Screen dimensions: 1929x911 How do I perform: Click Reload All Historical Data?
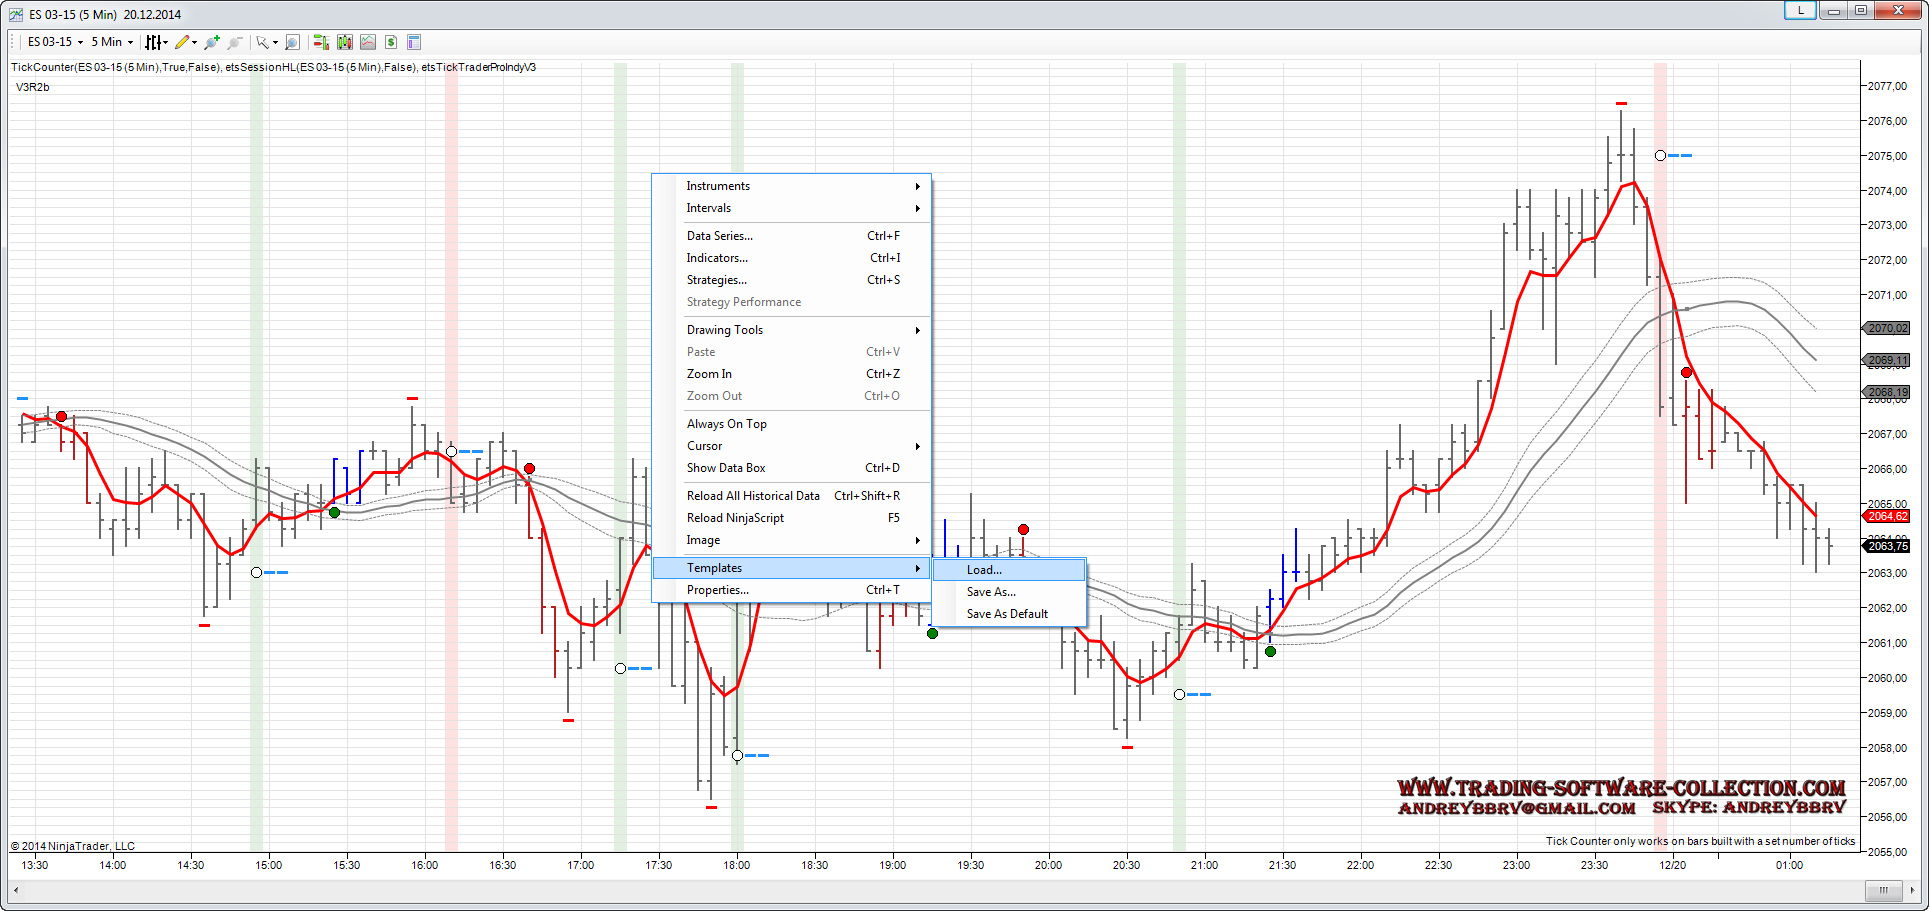pyautogui.click(x=753, y=496)
